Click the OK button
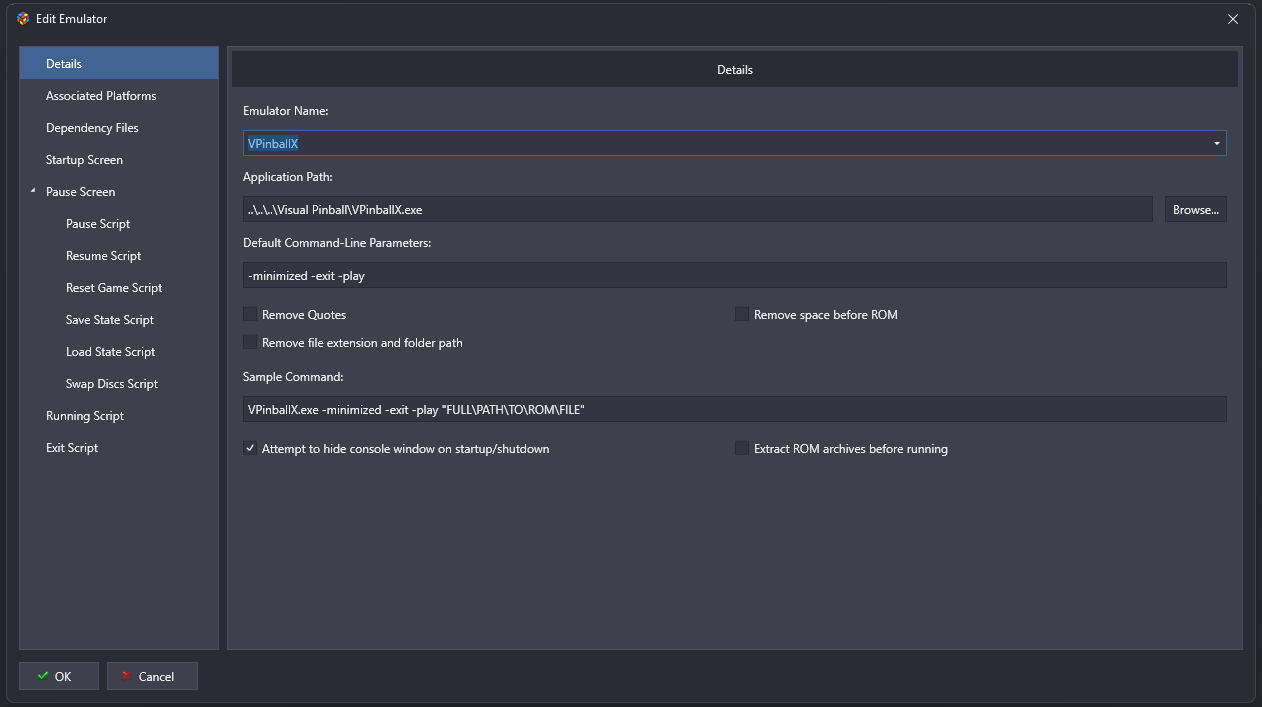The image size is (1262, 707). pyautogui.click(x=59, y=676)
